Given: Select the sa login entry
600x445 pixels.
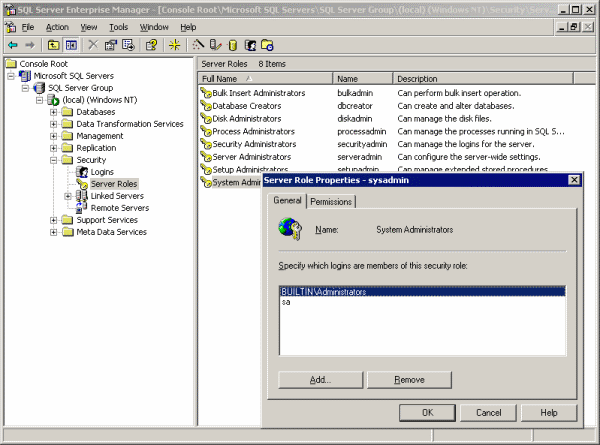Looking at the screenshot, I should click(422, 302).
